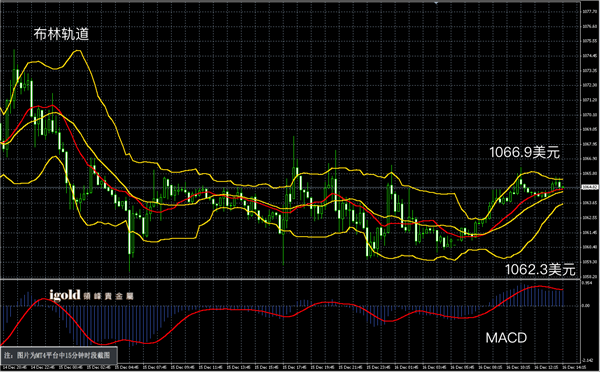Viewport: 600px width, 372px height.
Task: Click the MACD indicator label
Action: click(x=506, y=338)
